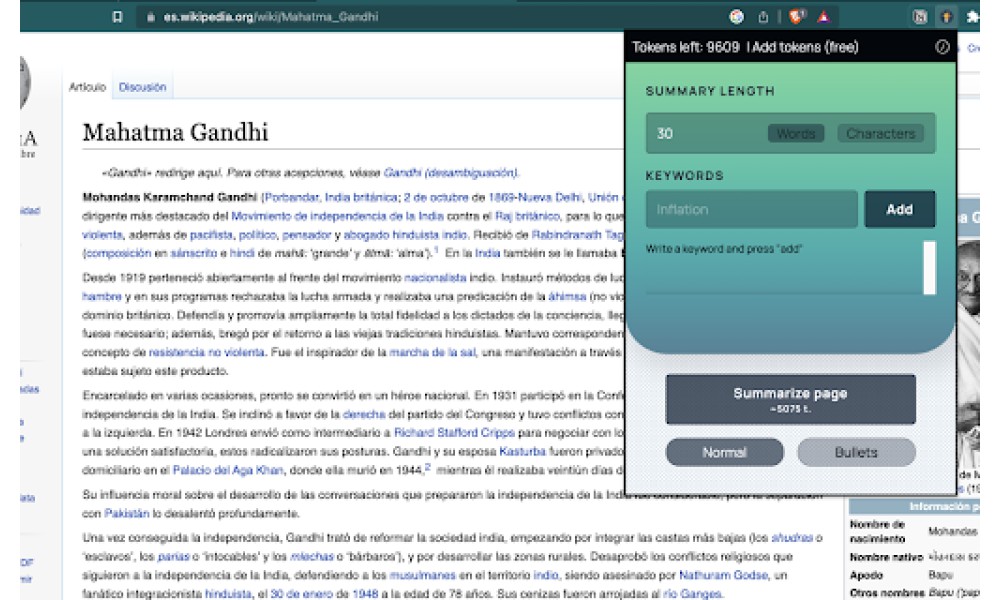1000x600 pixels.
Task: Choose the Bullets summary format
Action: click(x=856, y=452)
